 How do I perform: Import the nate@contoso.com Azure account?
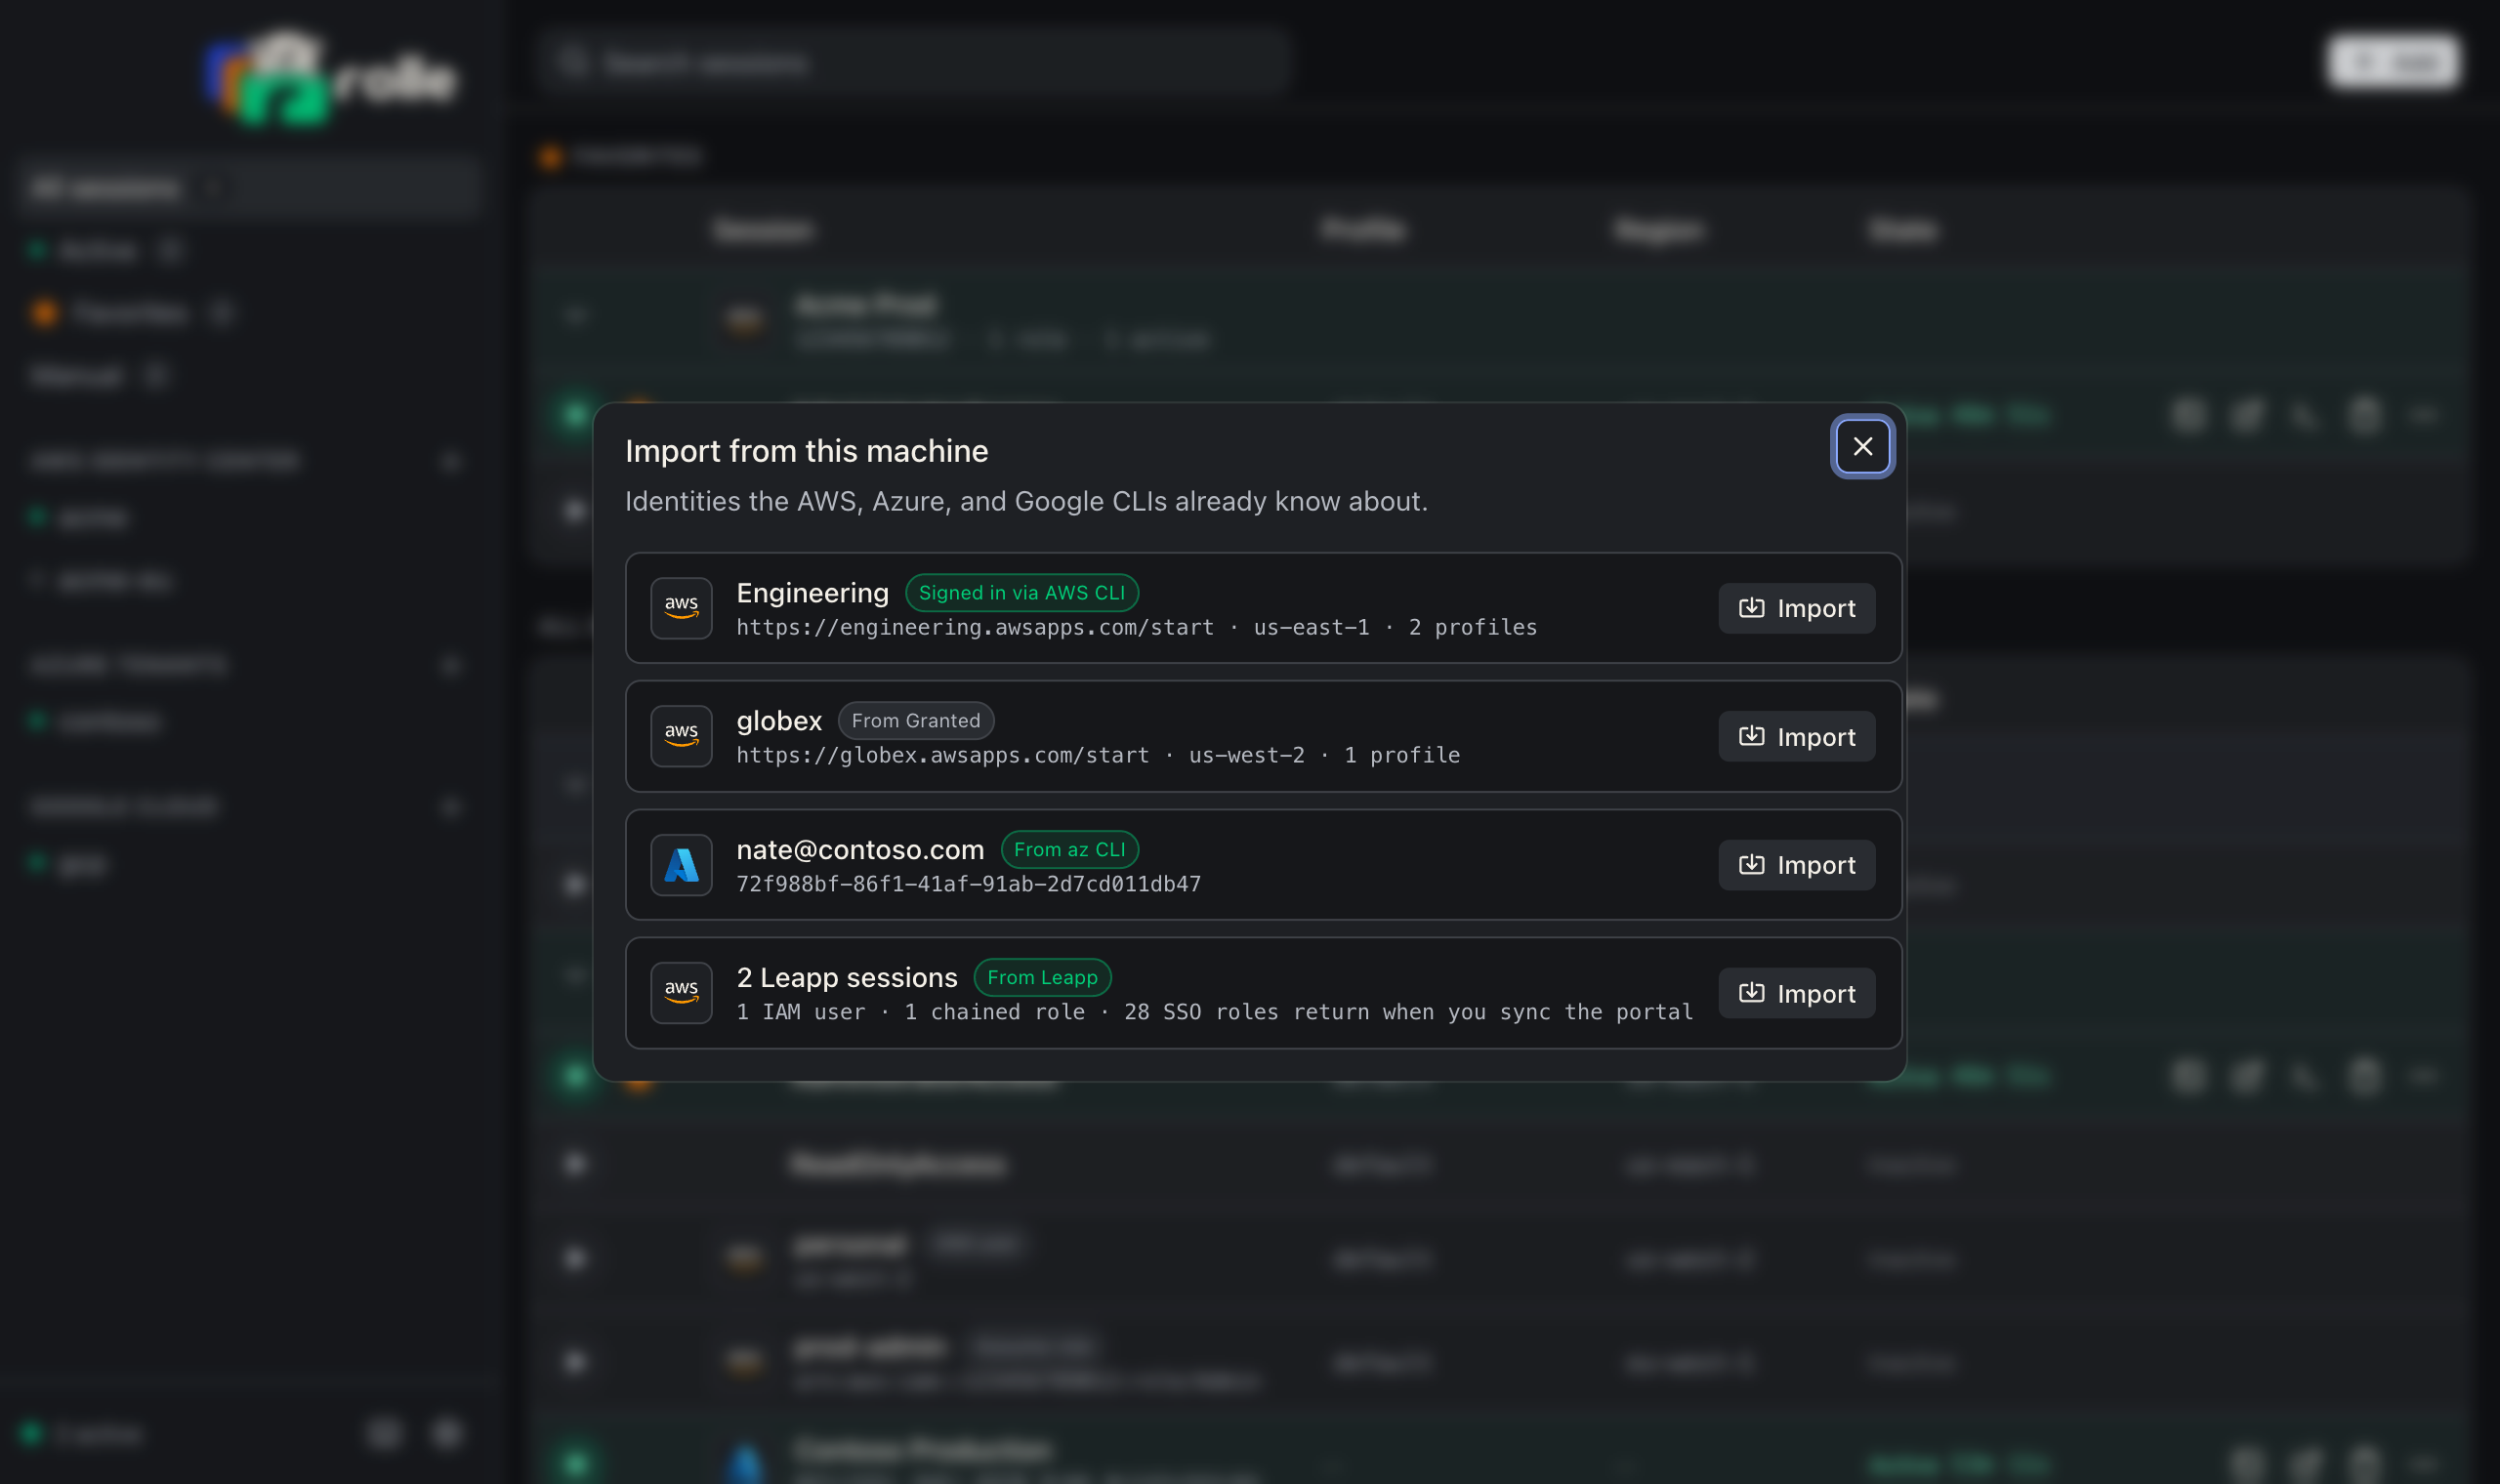(x=1796, y=865)
